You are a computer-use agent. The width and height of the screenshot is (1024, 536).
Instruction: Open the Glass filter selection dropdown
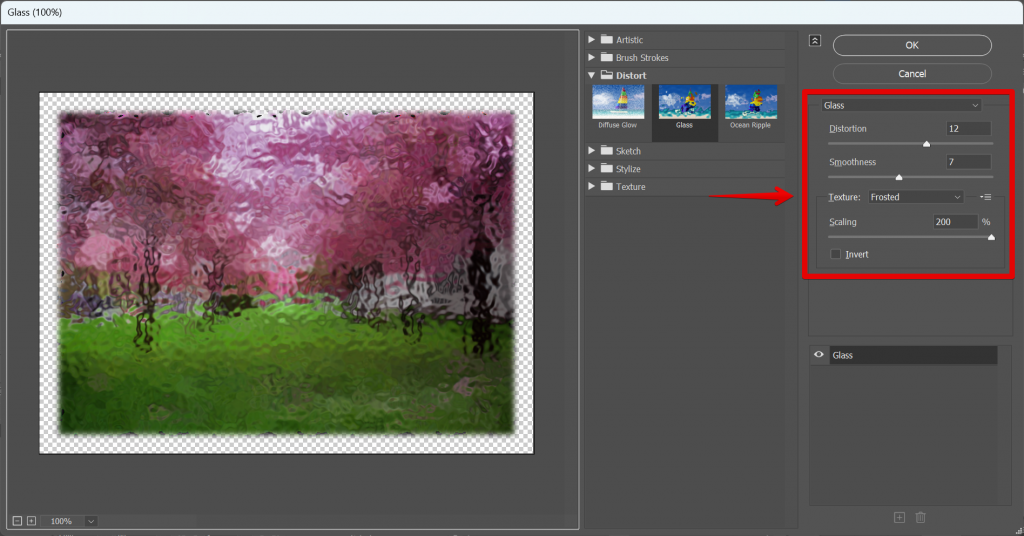point(900,105)
